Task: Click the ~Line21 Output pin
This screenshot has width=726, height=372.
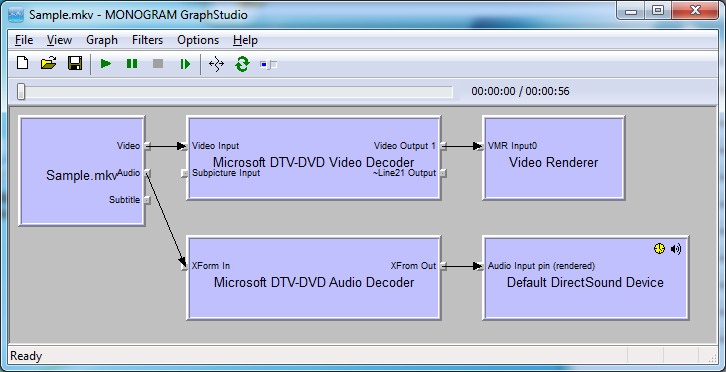Action: pos(443,173)
